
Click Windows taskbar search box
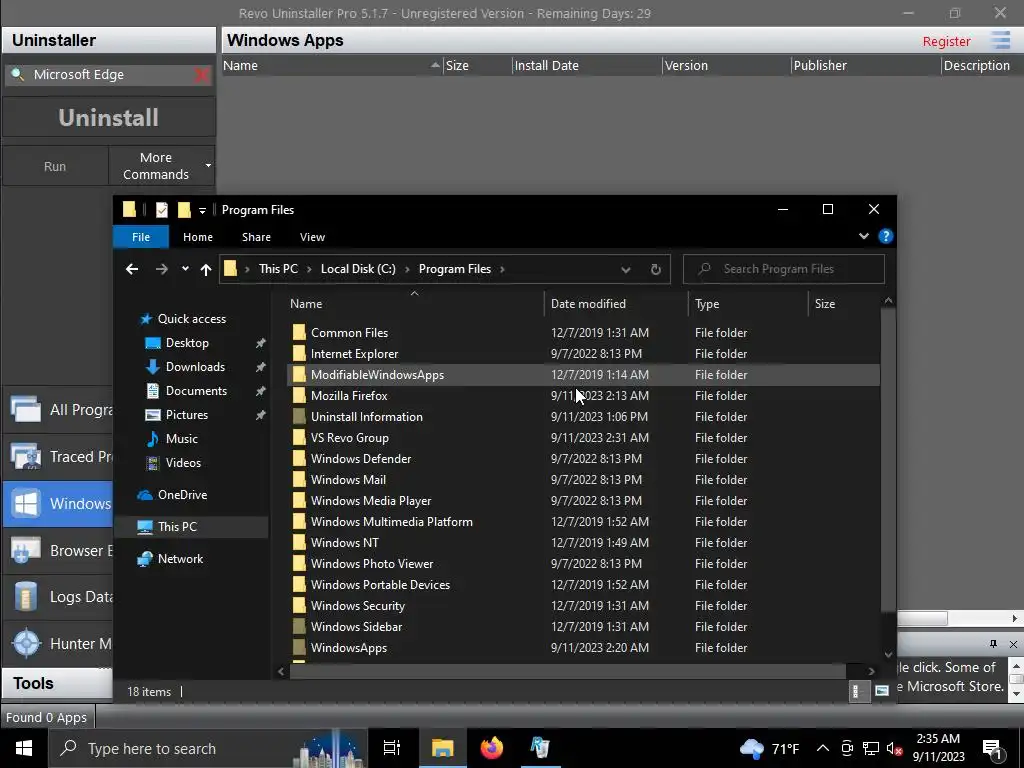[x=207, y=748]
